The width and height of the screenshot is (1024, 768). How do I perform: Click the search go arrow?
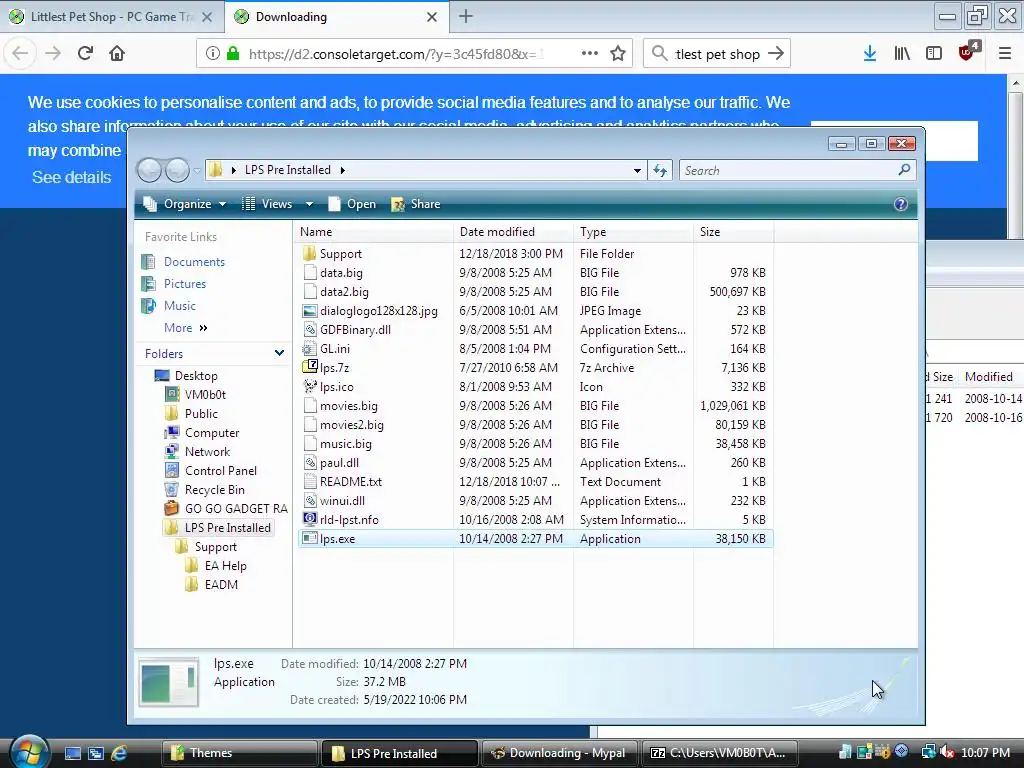pyautogui.click(x=776, y=54)
